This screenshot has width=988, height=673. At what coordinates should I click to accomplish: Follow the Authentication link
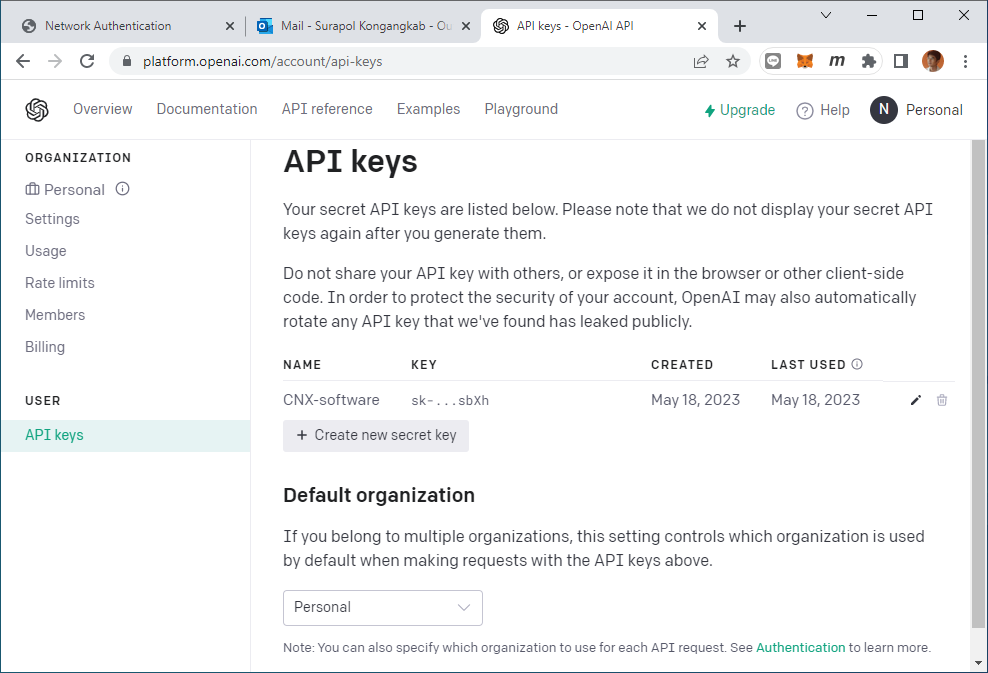(800, 647)
